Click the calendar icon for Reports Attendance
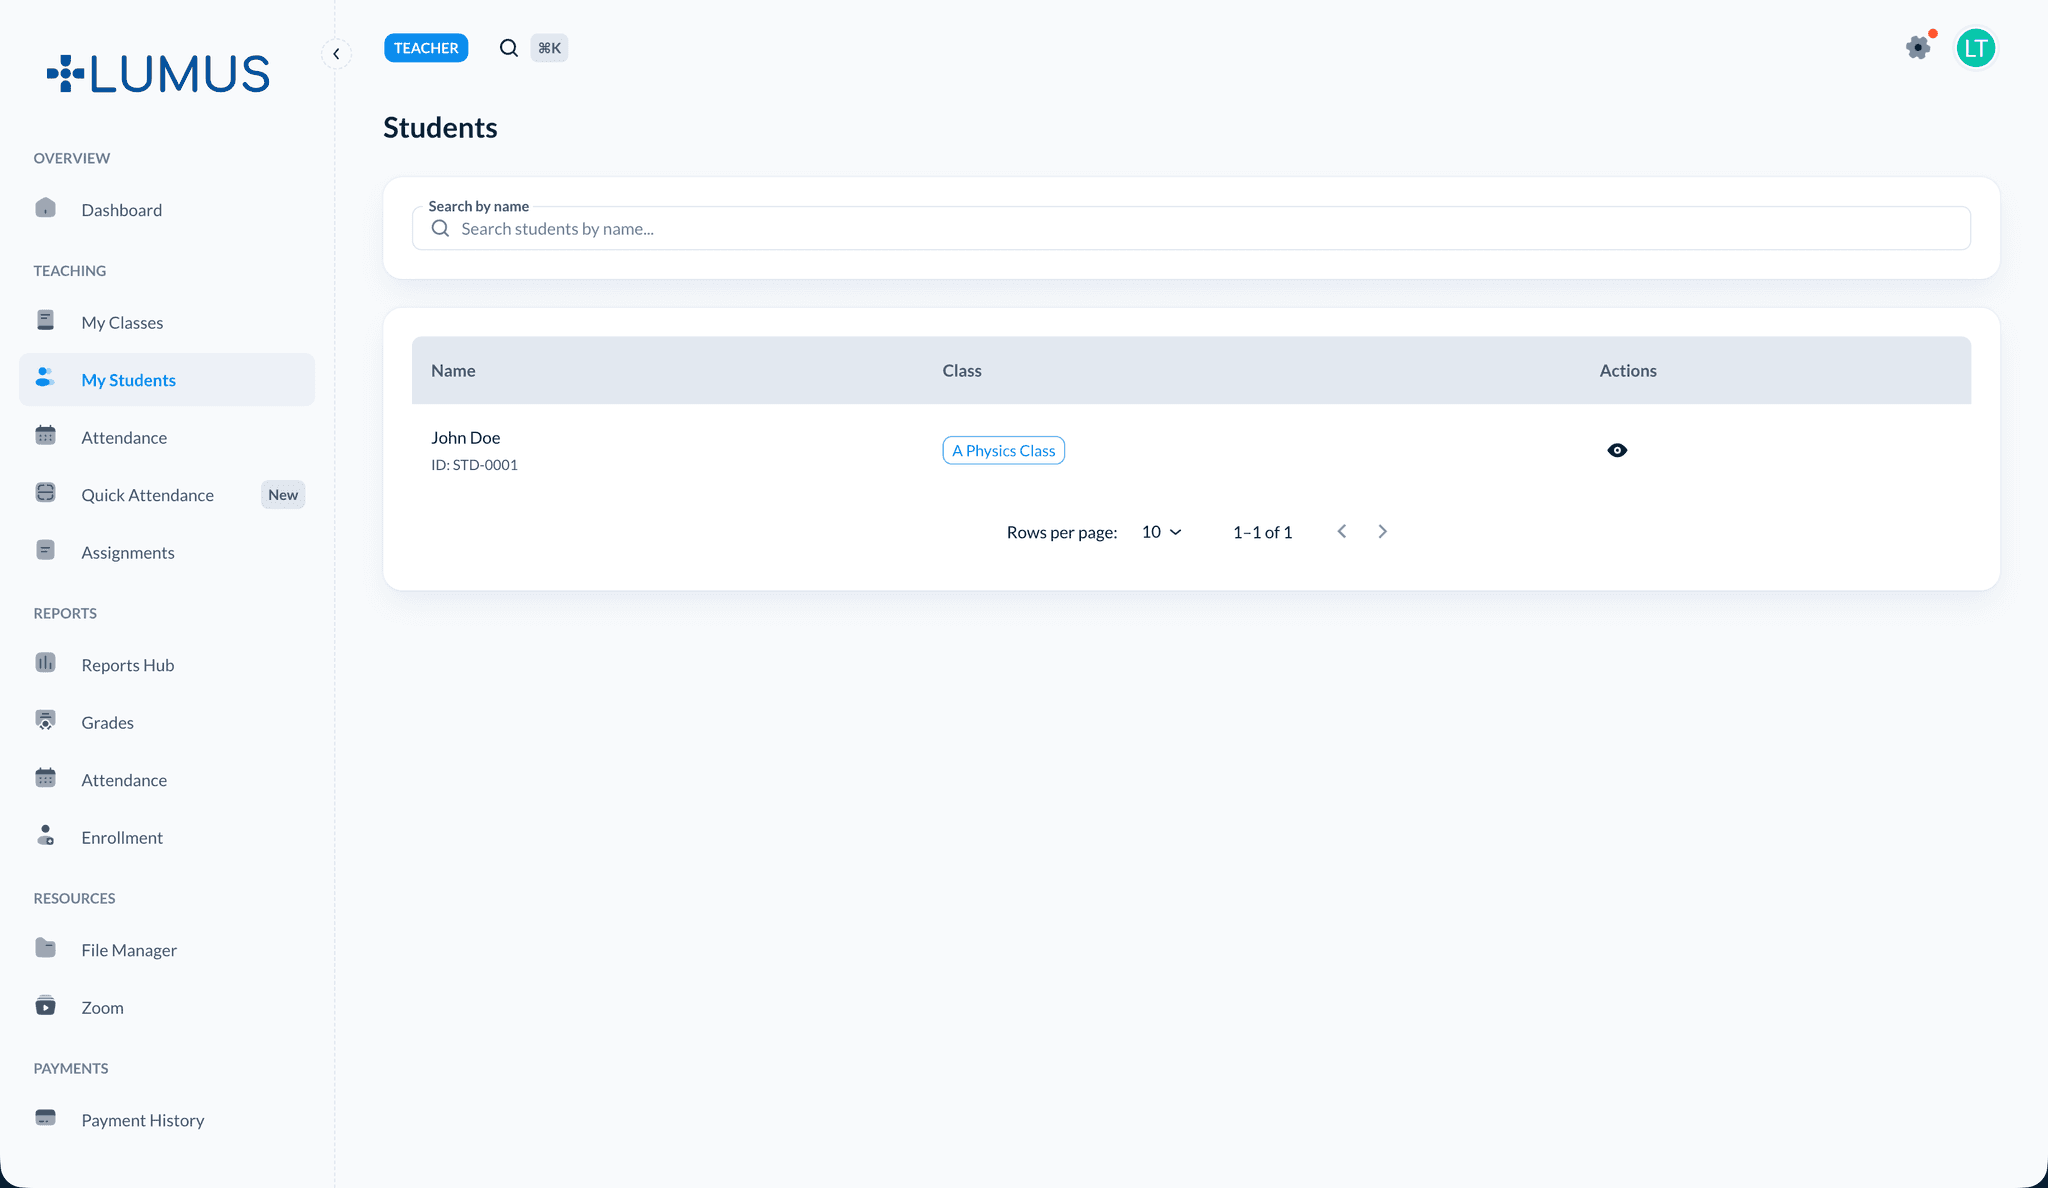Screen dimensions: 2048x1188 (x=46, y=778)
